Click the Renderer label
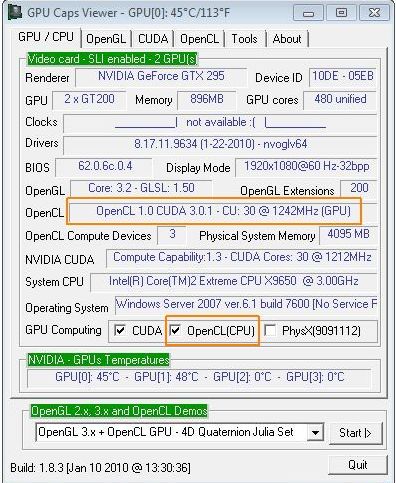 point(47,78)
